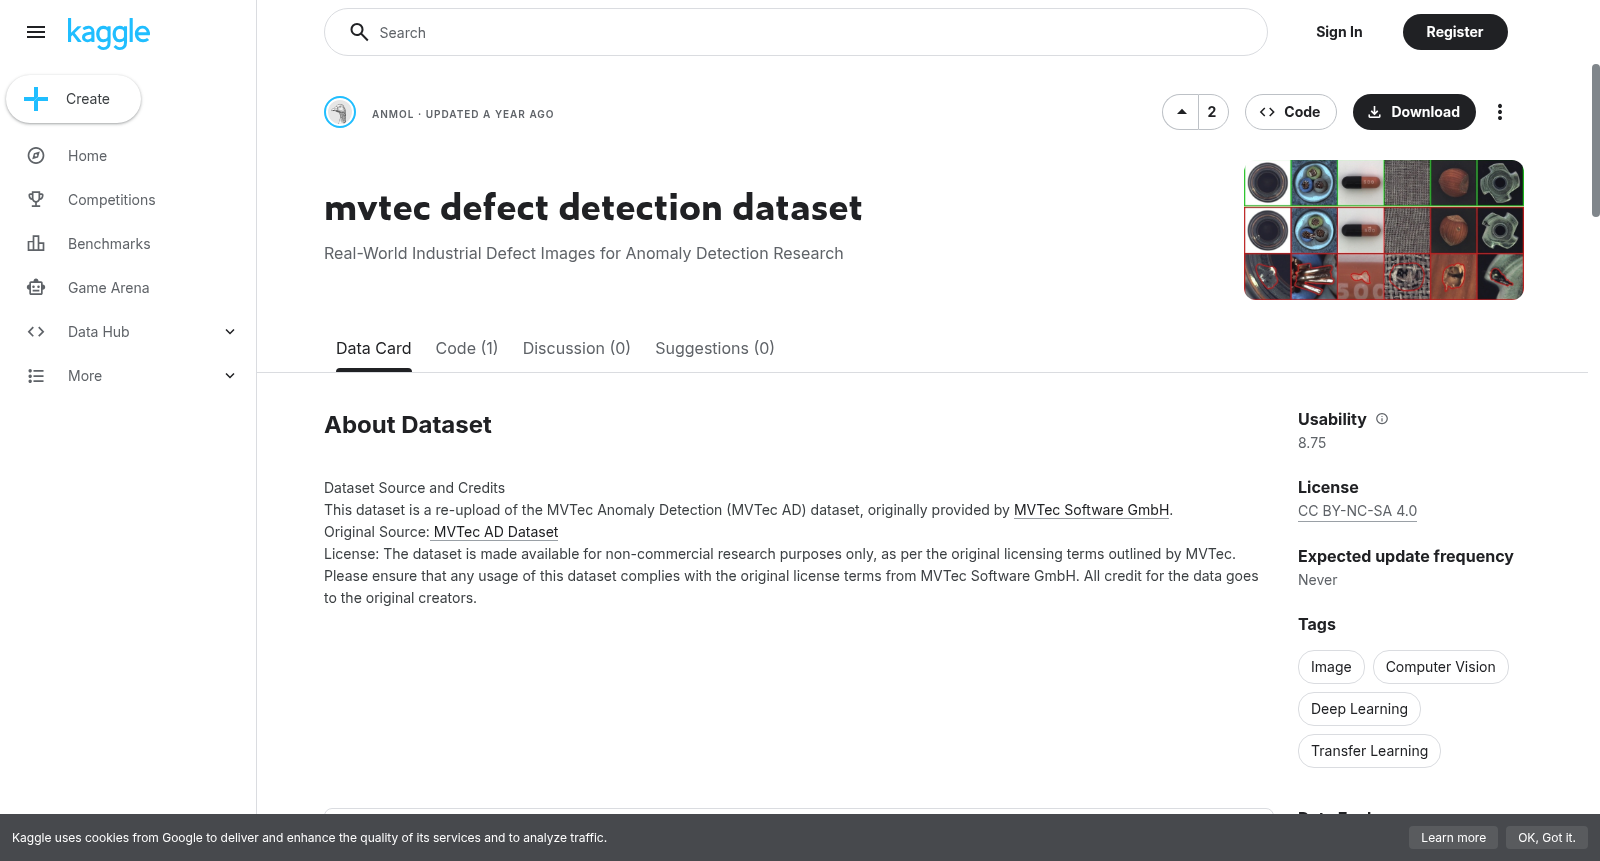Switch to the Code (1) tab
This screenshot has width=1600, height=861.
(x=467, y=348)
